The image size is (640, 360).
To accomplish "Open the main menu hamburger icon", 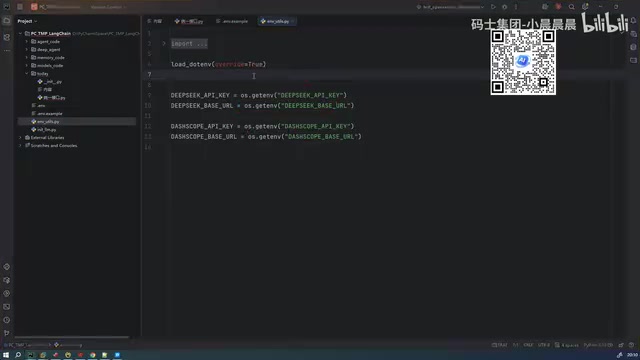I will 20,7.
